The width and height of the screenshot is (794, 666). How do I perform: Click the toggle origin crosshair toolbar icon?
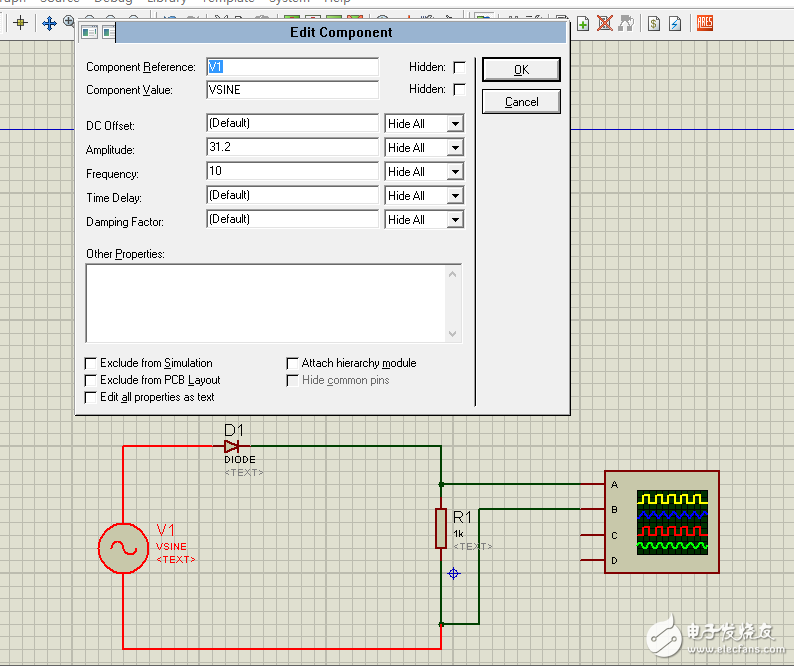[20, 23]
